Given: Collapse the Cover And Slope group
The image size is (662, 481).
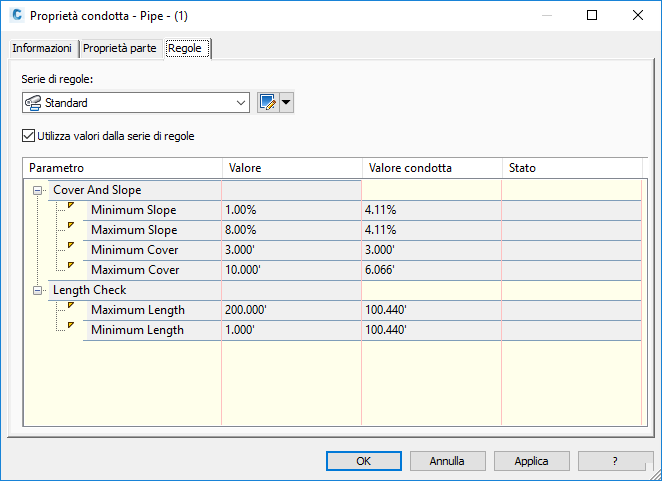Looking at the screenshot, I should tap(38, 190).
